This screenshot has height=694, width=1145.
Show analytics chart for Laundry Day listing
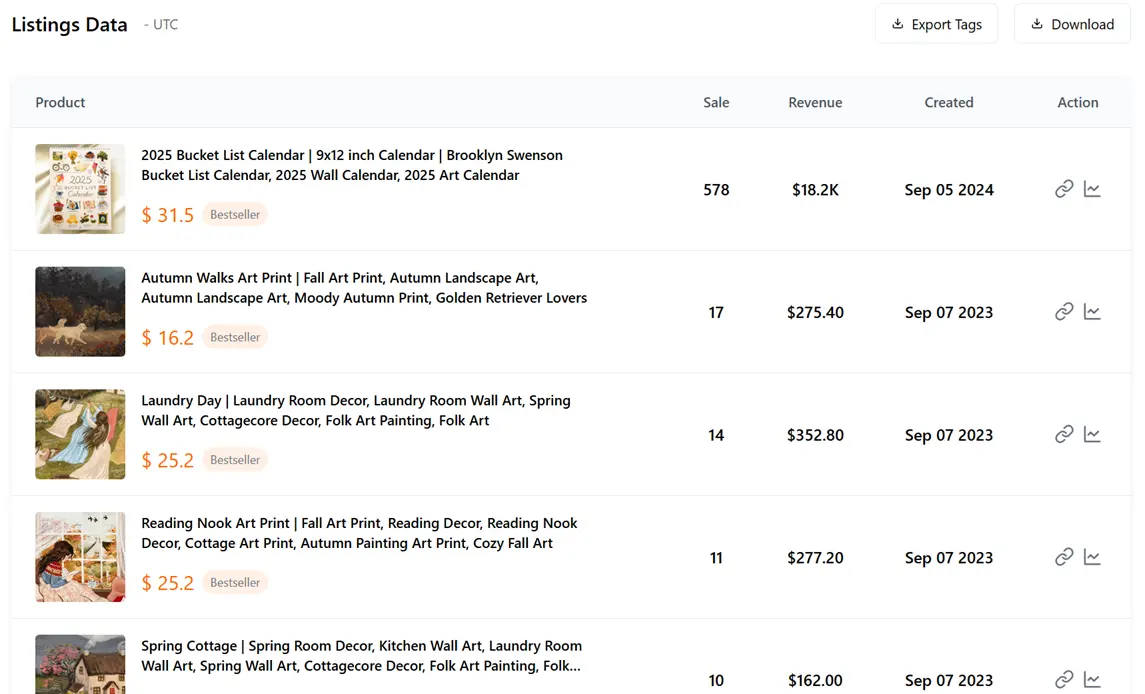click(1092, 435)
